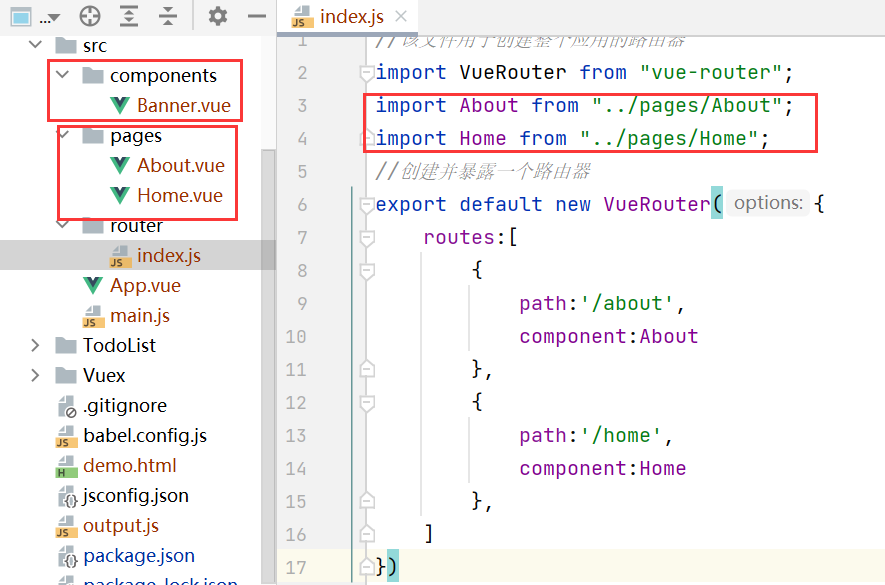
Task: Click the folder icon of TodoList
Action: (x=65, y=345)
